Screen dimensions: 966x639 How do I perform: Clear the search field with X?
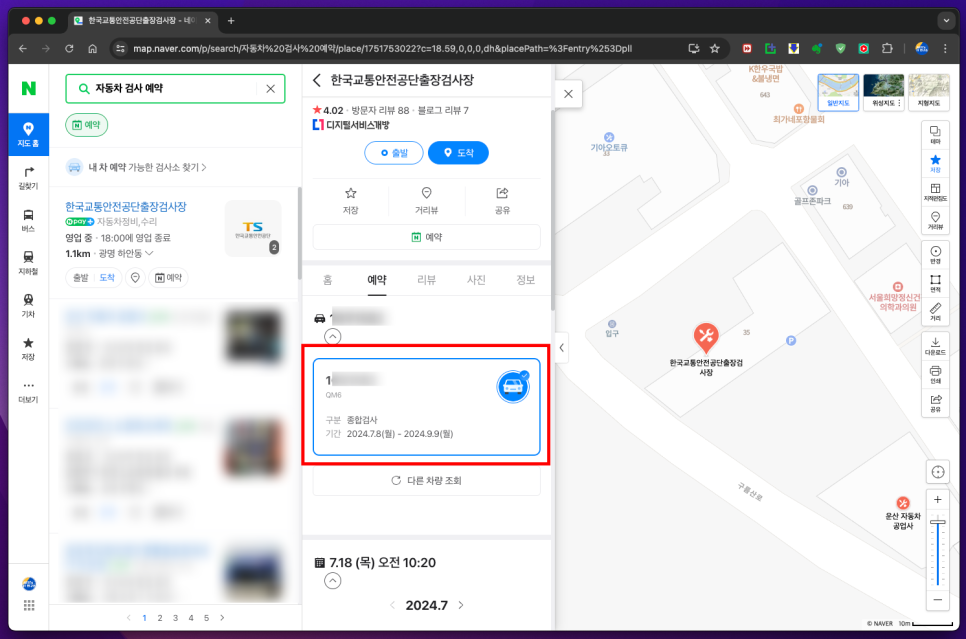(270, 89)
